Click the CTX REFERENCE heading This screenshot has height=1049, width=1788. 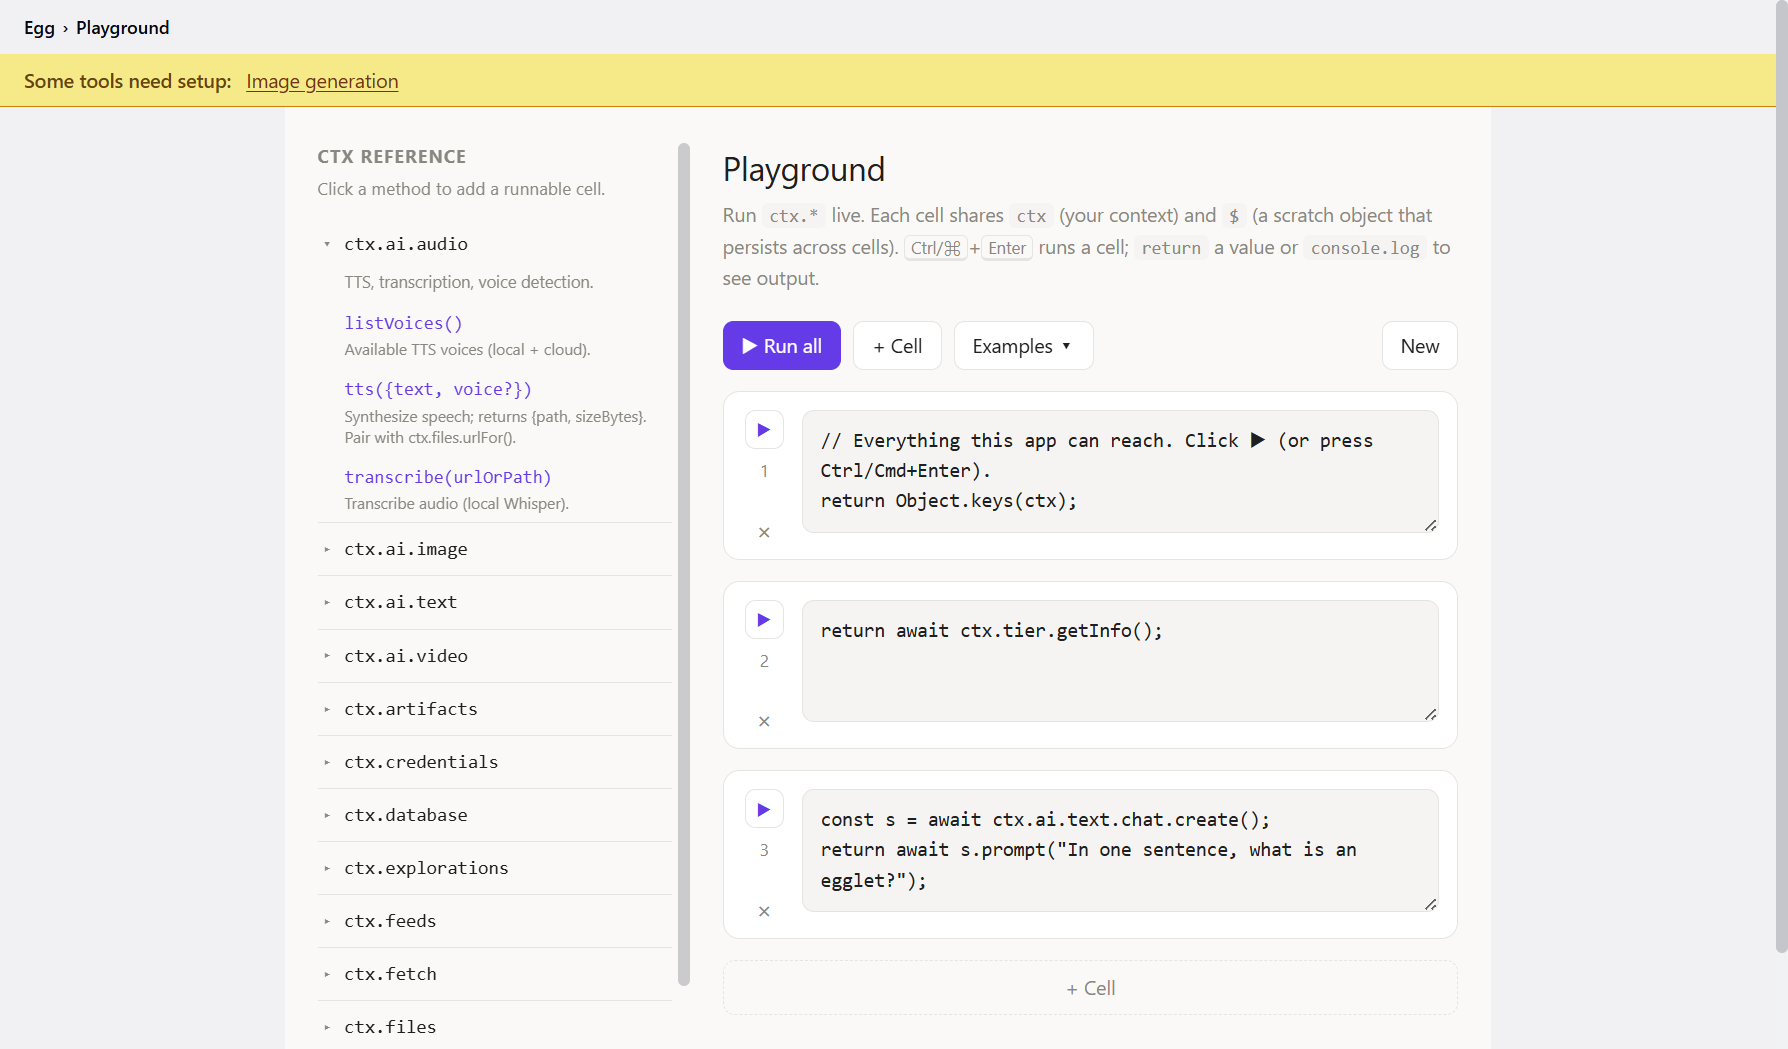pos(392,157)
